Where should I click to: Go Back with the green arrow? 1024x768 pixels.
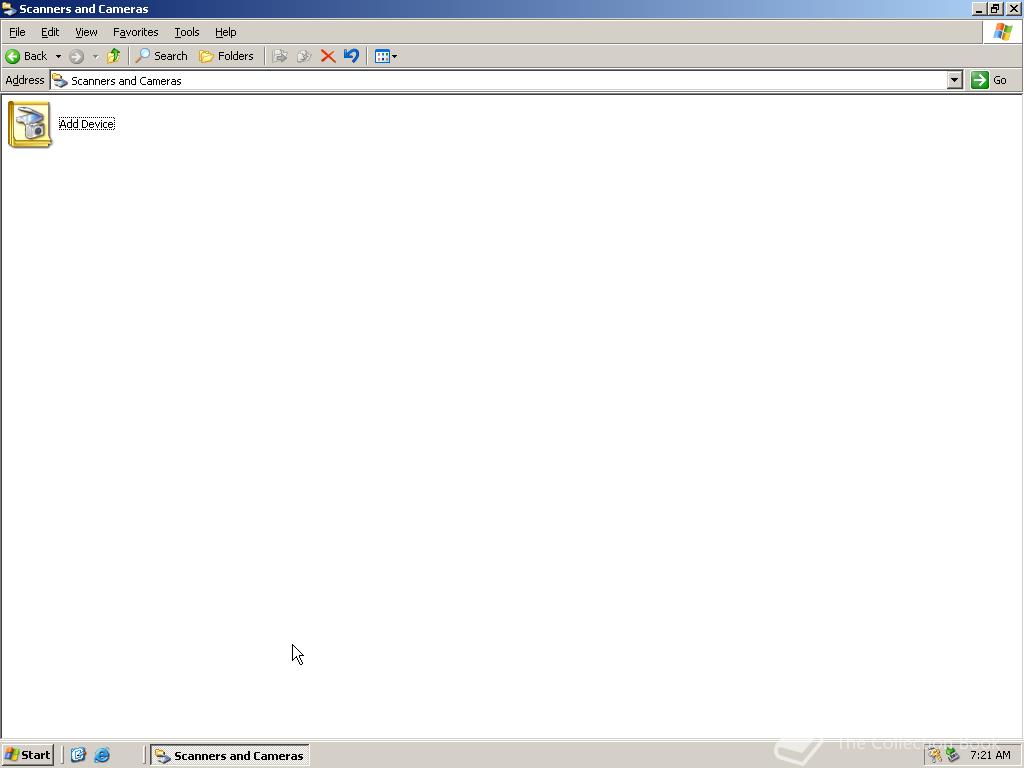point(27,56)
